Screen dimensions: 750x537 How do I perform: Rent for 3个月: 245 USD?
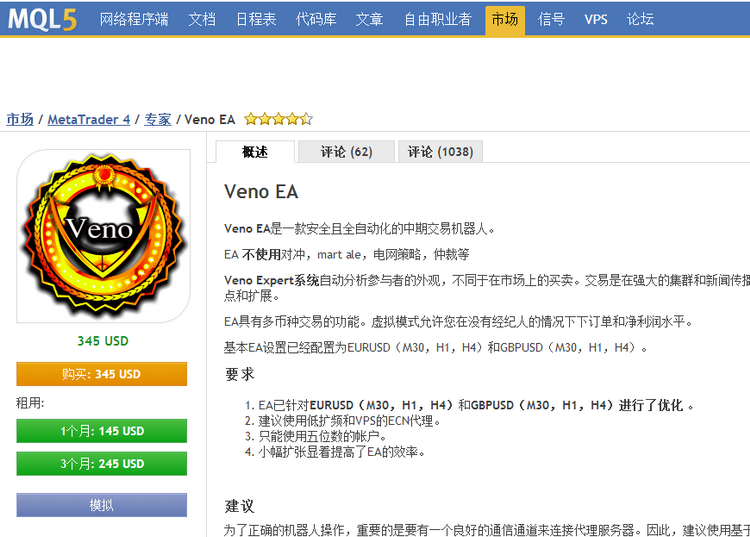tap(101, 463)
